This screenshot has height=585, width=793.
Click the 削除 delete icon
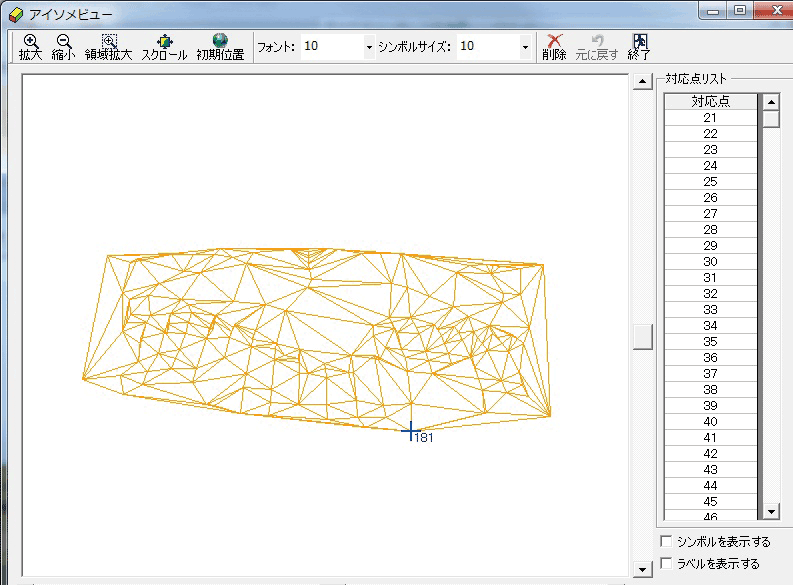click(x=553, y=47)
